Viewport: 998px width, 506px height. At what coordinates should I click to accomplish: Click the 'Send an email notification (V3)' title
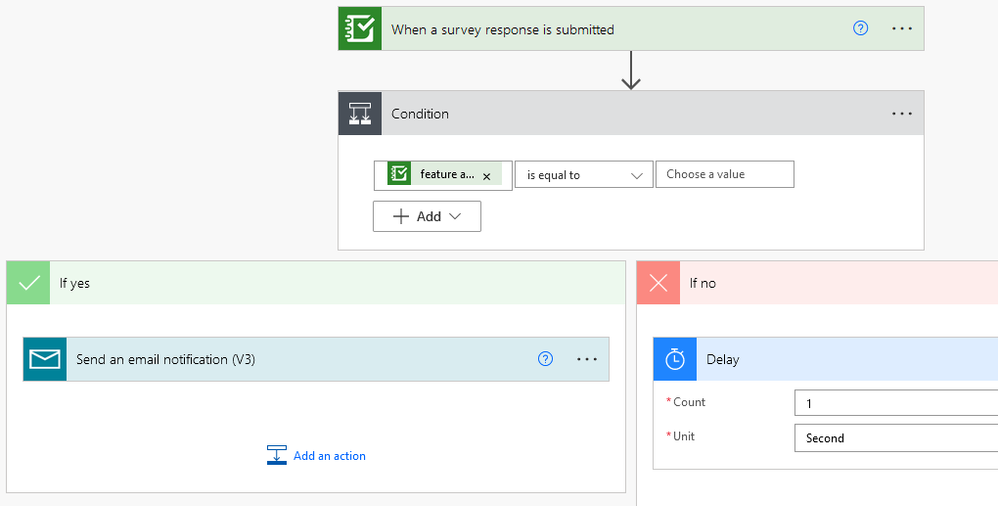pos(166,359)
